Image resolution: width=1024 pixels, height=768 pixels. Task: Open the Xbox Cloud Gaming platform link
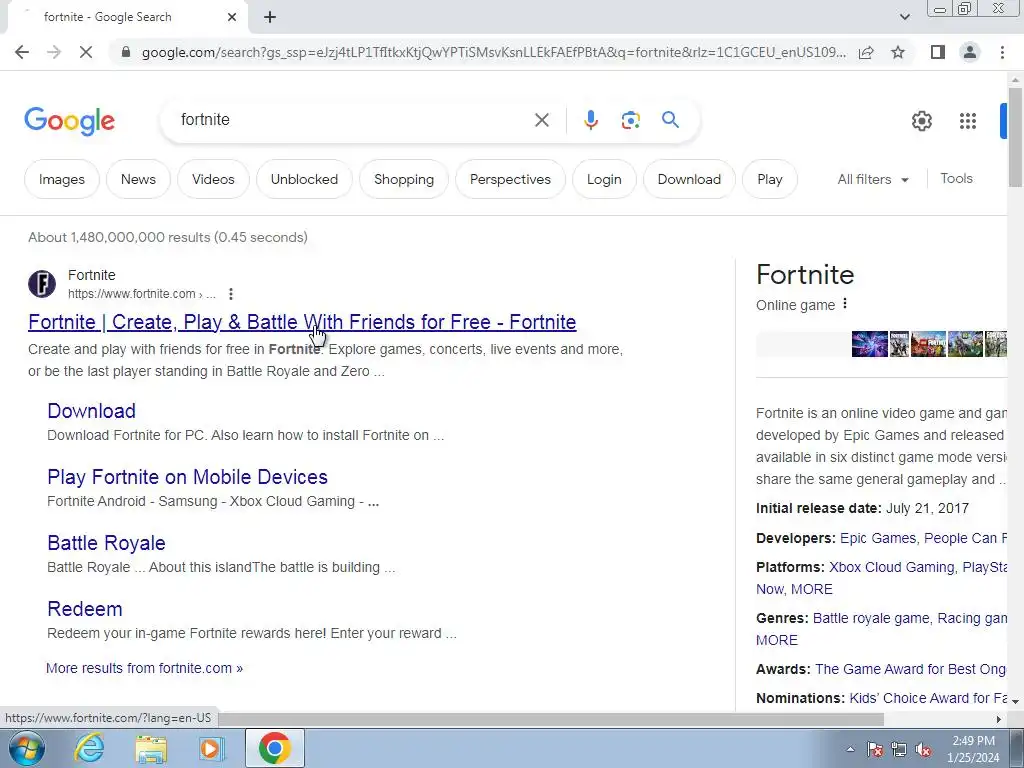coord(891,567)
